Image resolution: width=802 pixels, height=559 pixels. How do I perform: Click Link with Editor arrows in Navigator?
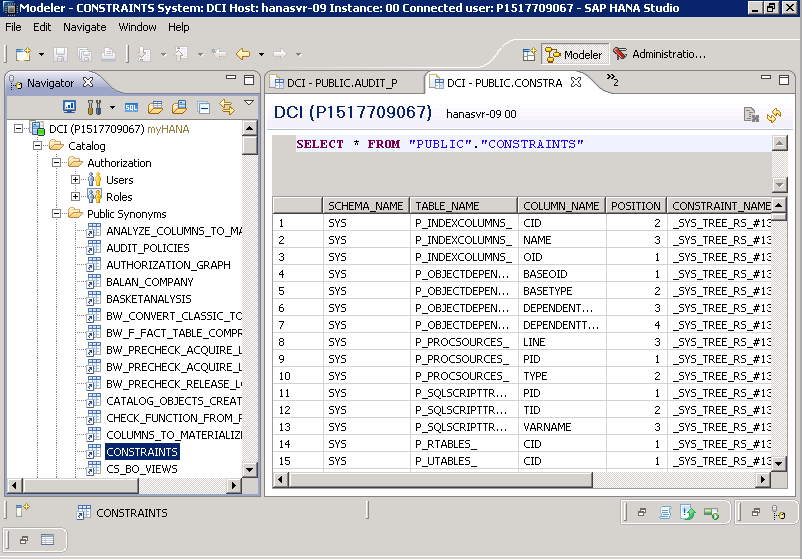coord(226,107)
